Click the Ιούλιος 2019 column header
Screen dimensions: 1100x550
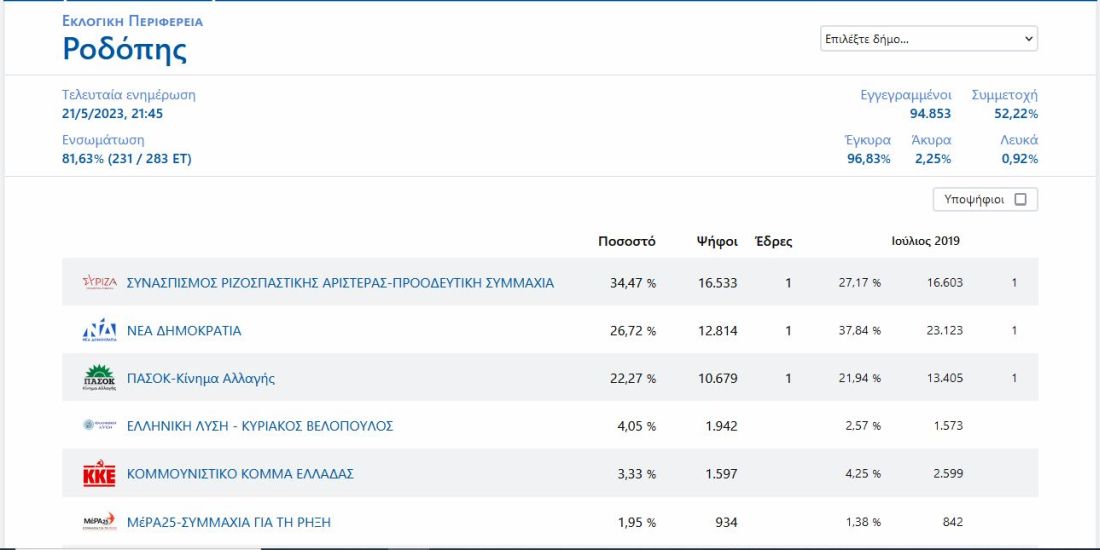(925, 241)
